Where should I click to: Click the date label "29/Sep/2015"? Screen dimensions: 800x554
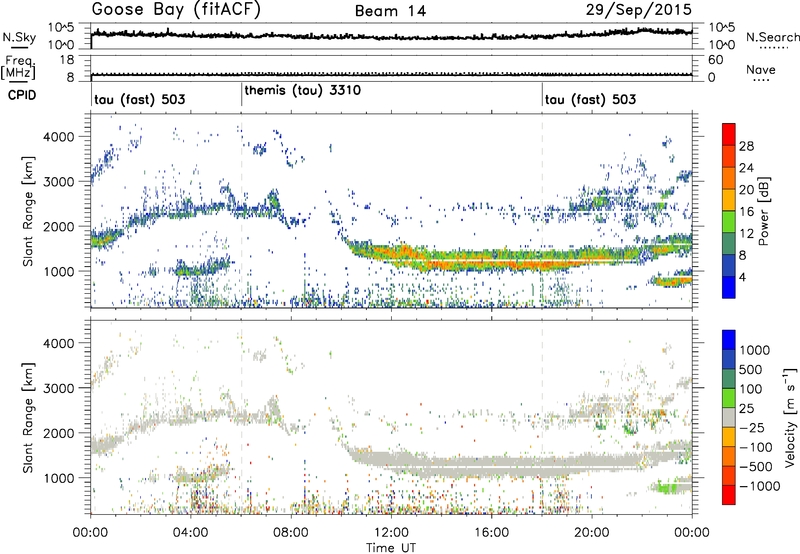pyautogui.click(x=639, y=9)
